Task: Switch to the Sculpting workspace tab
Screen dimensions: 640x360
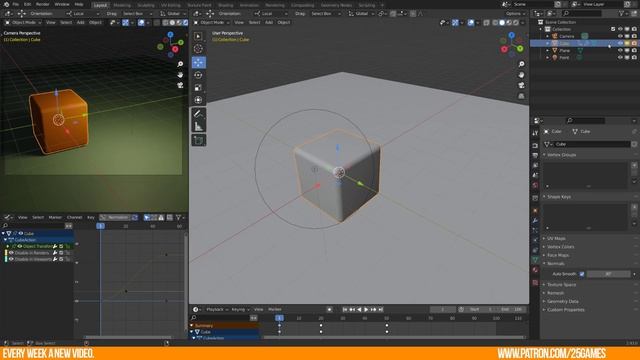Action: pos(146,5)
